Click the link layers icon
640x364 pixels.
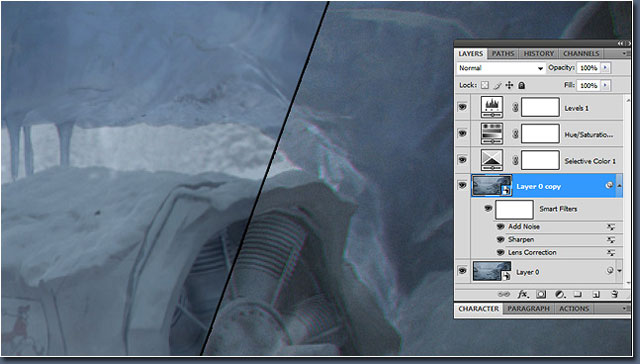pos(504,294)
